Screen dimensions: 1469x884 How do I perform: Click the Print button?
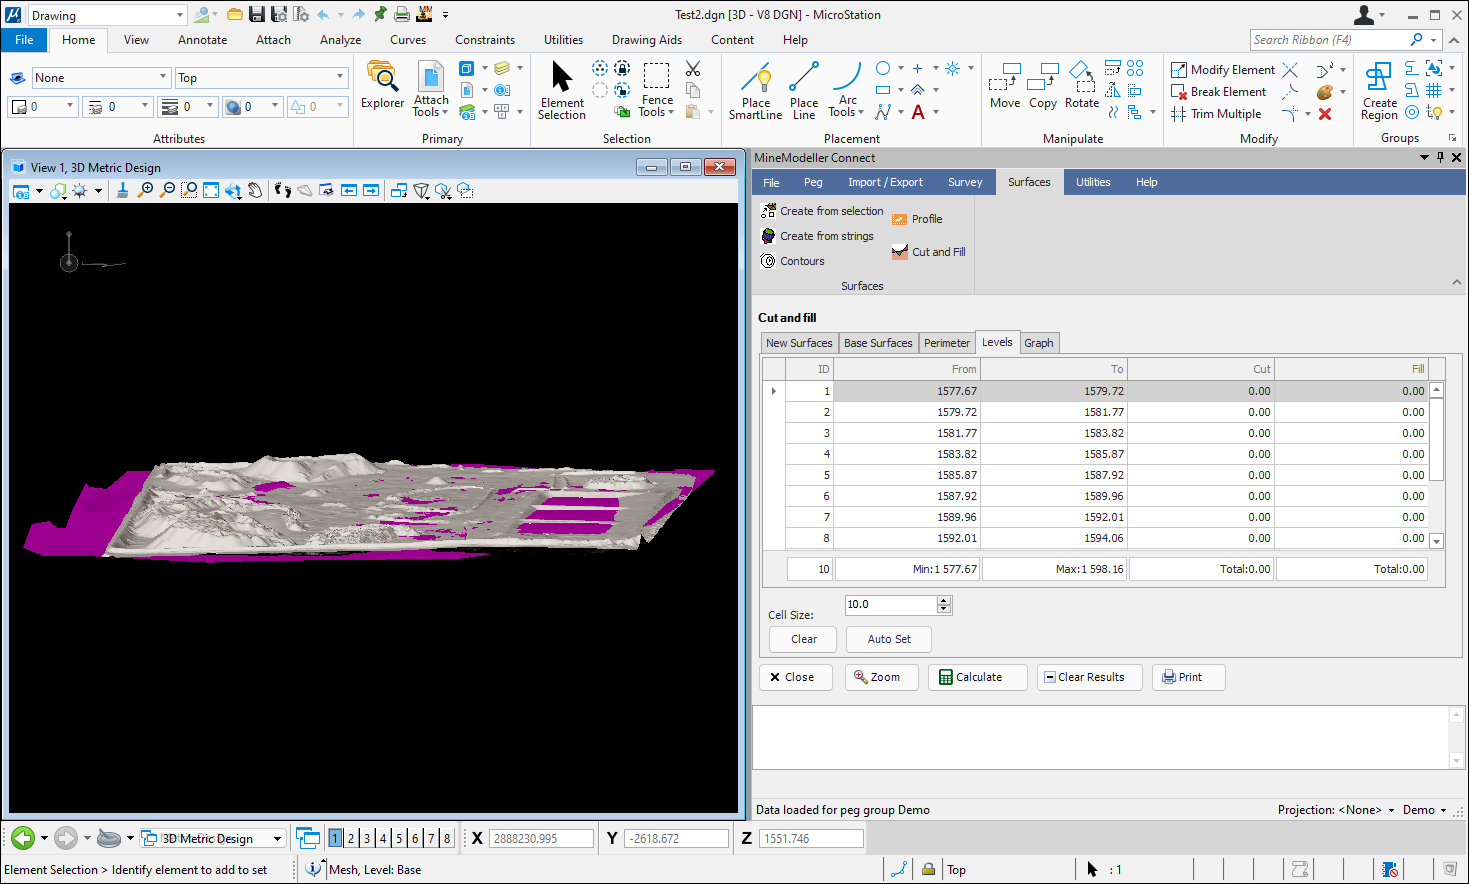(x=1189, y=677)
